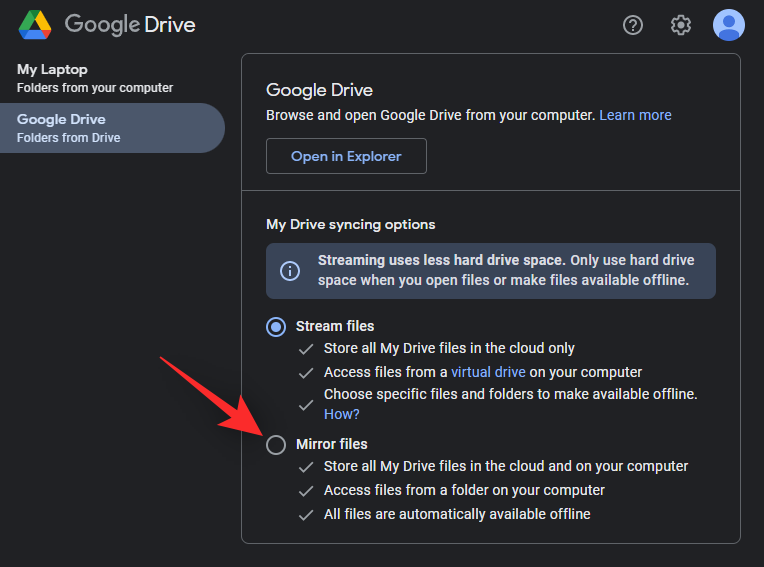Image resolution: width=764 pixels, height=567 pixels.
Task: Click checkmark beside 'Store all My Drive files in the cloud and on your computer'
Action: point(306,467)
